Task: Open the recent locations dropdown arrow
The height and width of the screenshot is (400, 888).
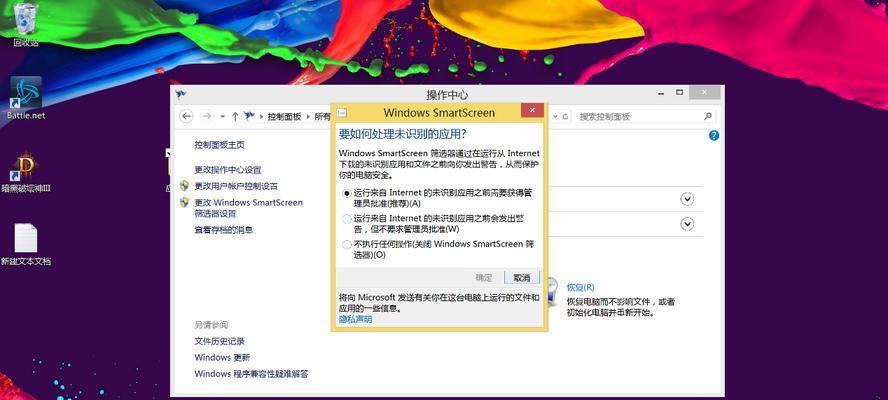Action: click(223, 116)
